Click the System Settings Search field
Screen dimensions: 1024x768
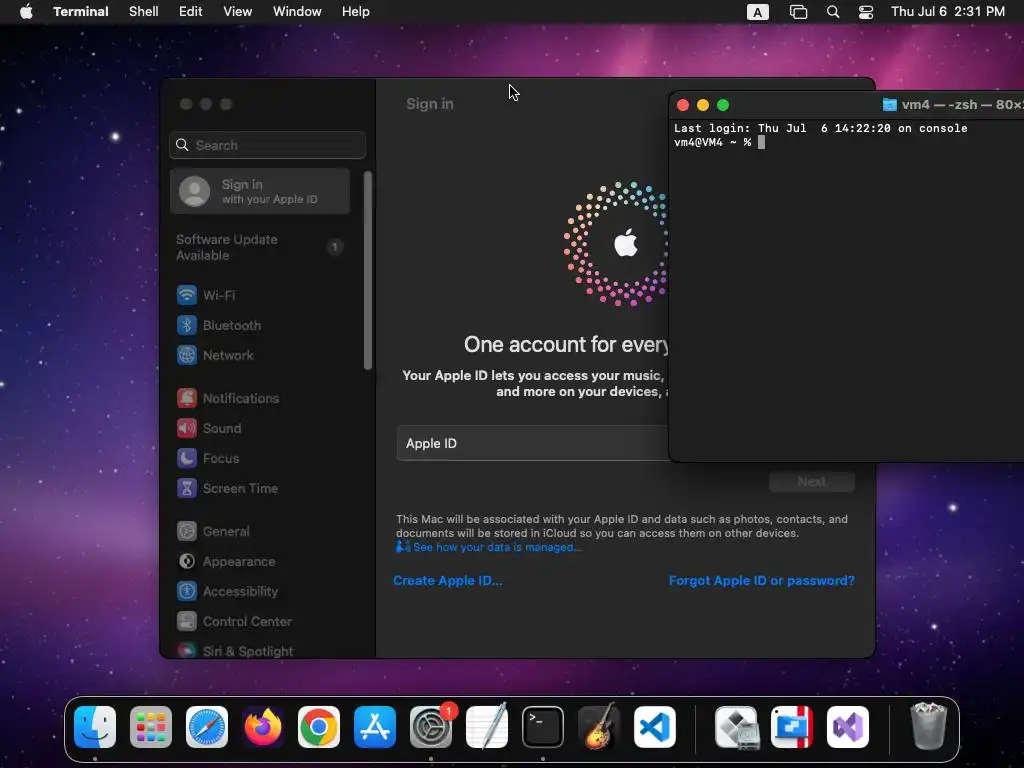(x=267, y=145)
